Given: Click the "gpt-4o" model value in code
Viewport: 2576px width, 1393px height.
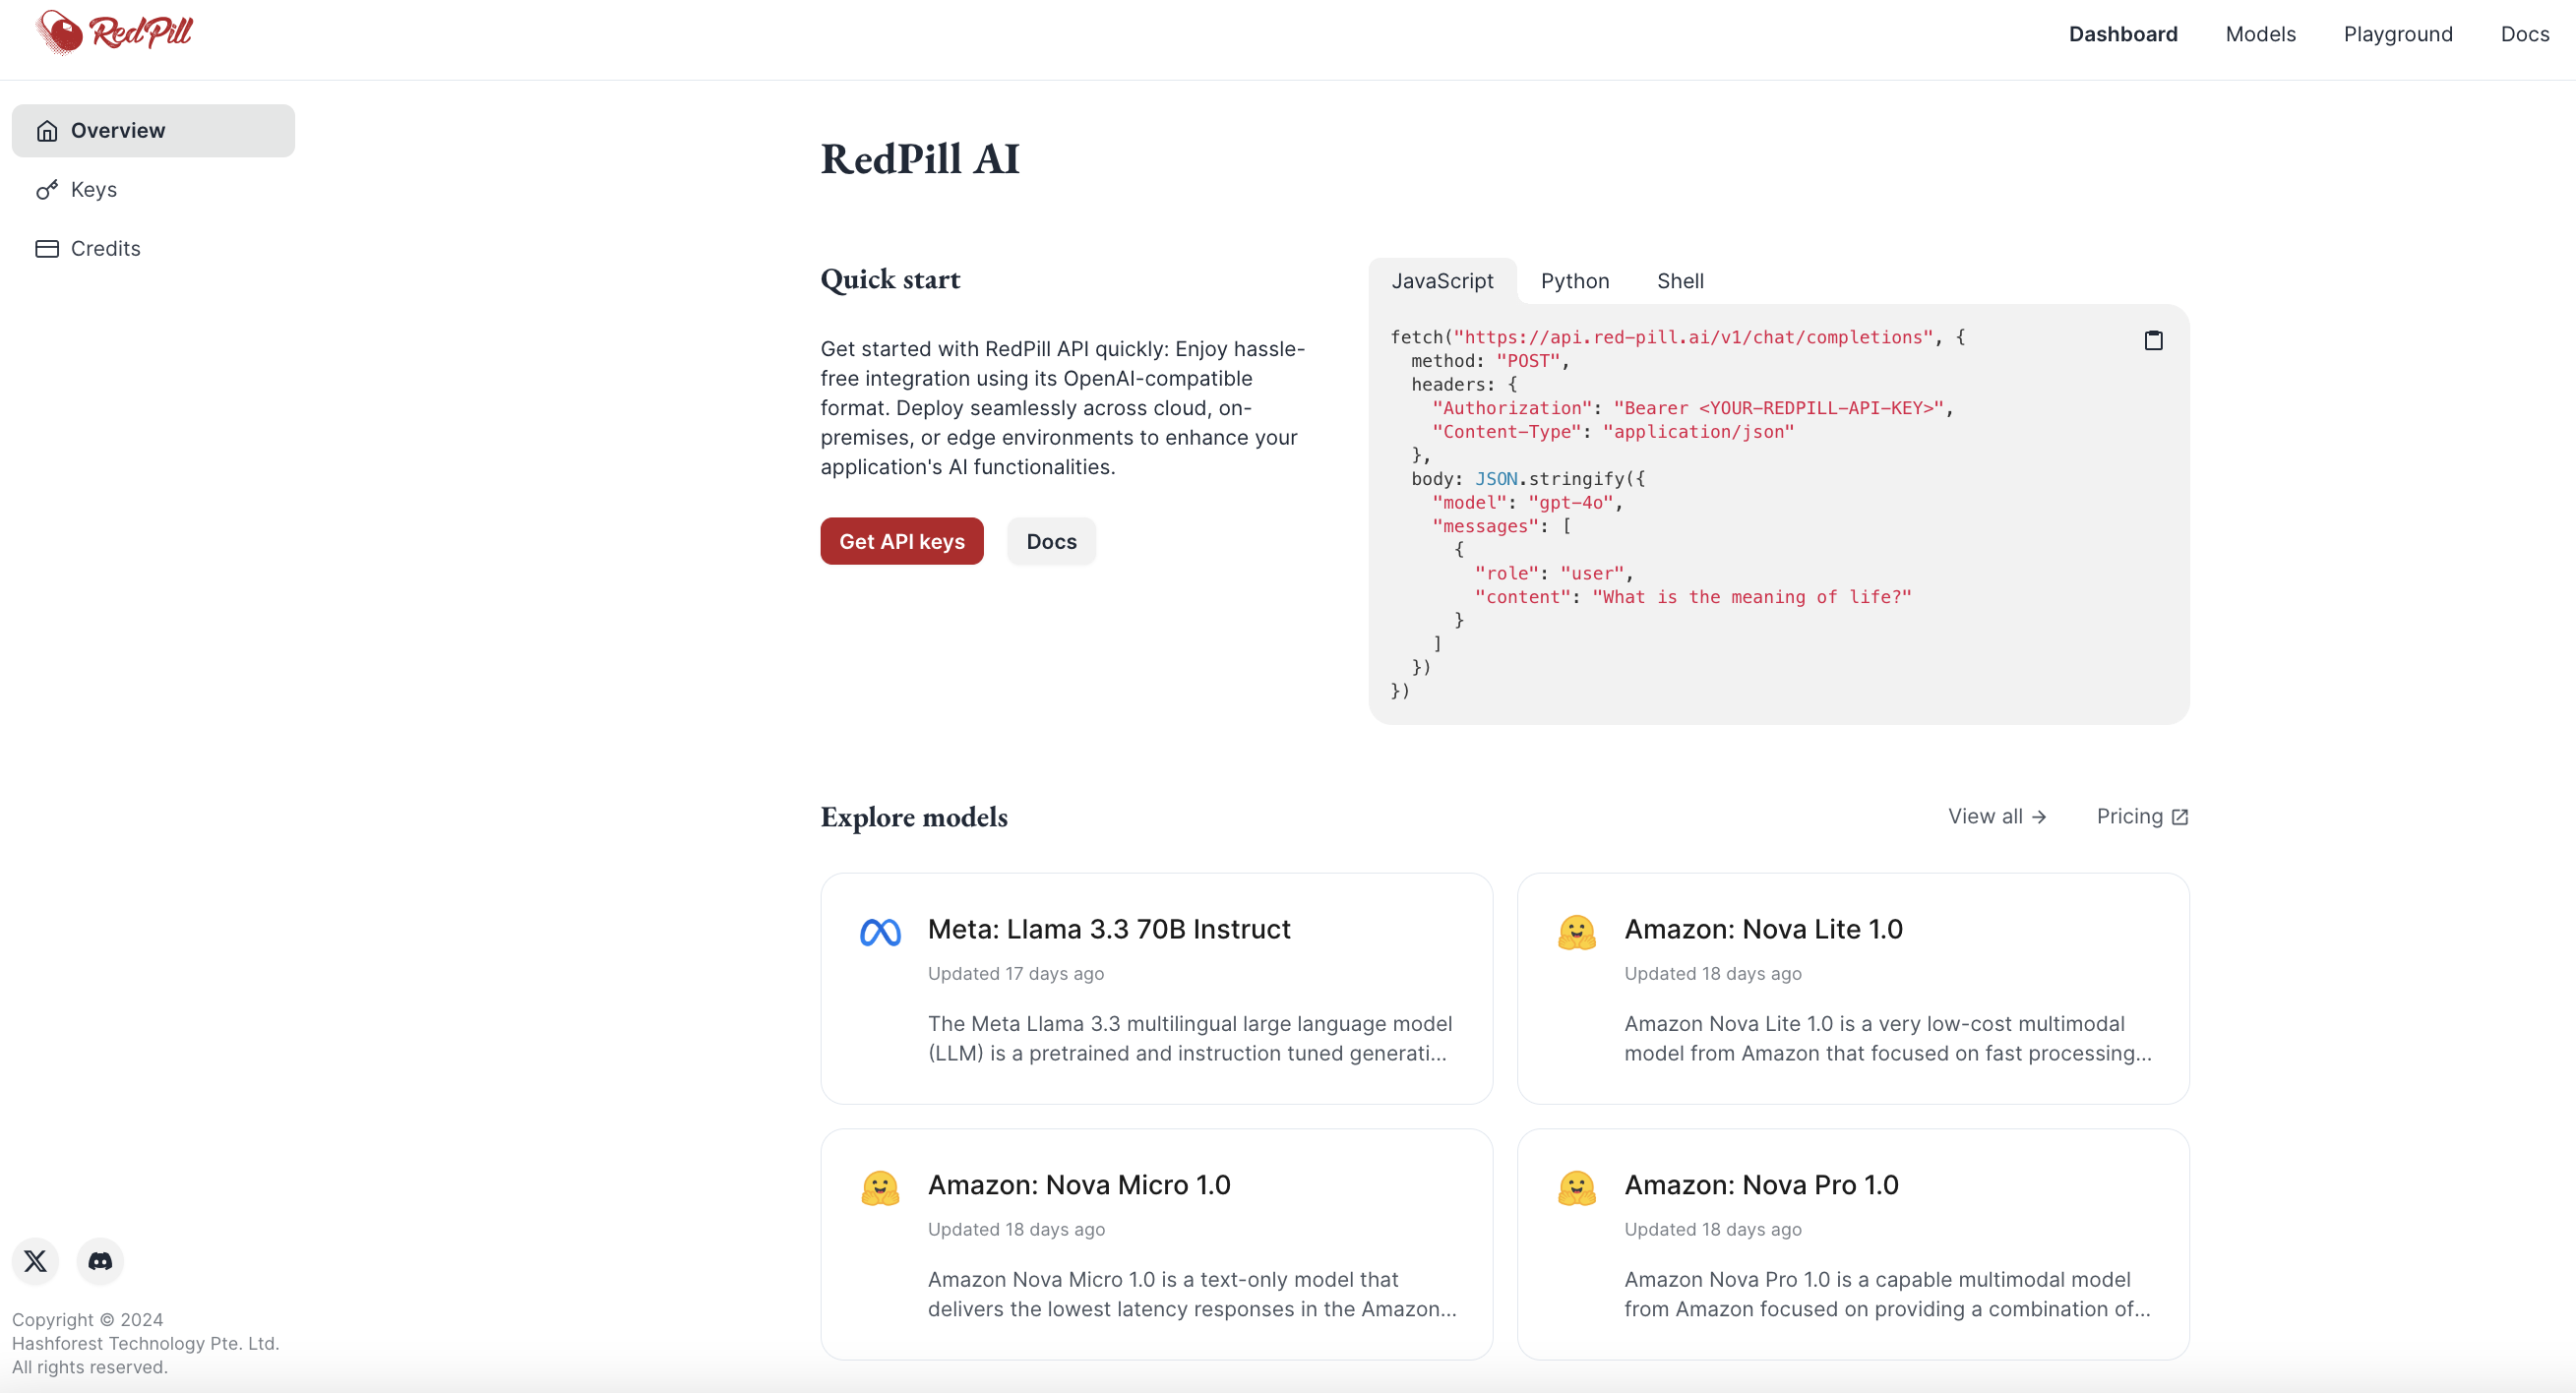Looking at the screenshot, I should pyautogui.click(x=1570, y=503).
